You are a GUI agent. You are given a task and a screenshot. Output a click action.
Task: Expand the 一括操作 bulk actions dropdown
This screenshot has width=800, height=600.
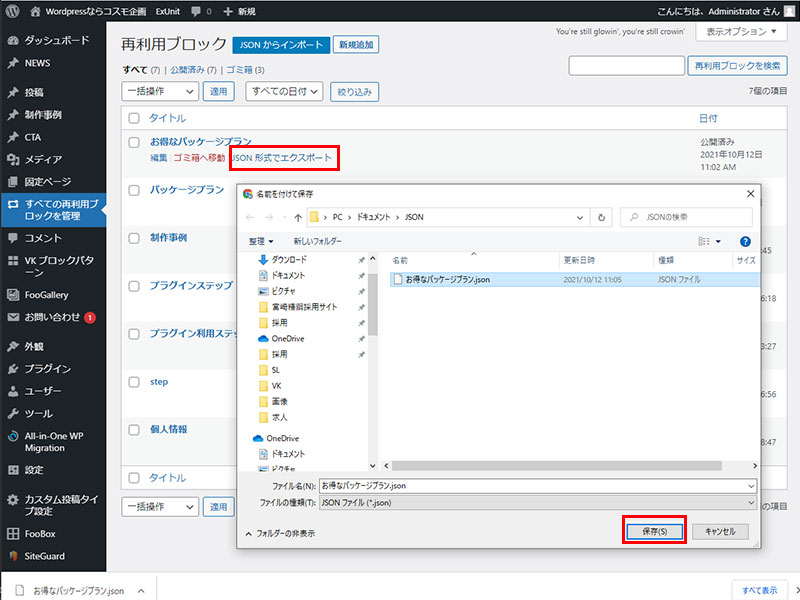pyautogui.click(x=159, y=92)
